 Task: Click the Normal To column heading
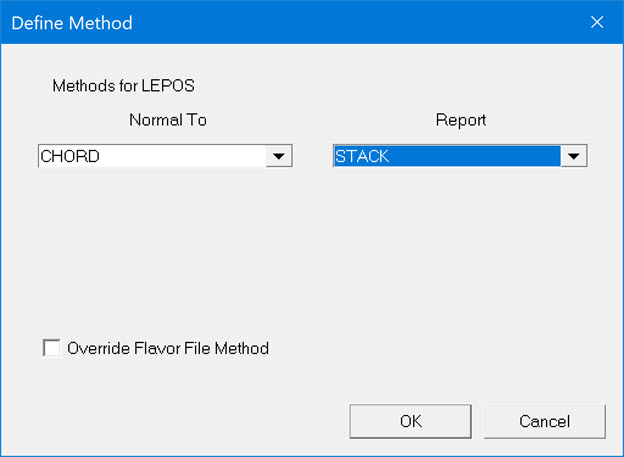point(168,120)
